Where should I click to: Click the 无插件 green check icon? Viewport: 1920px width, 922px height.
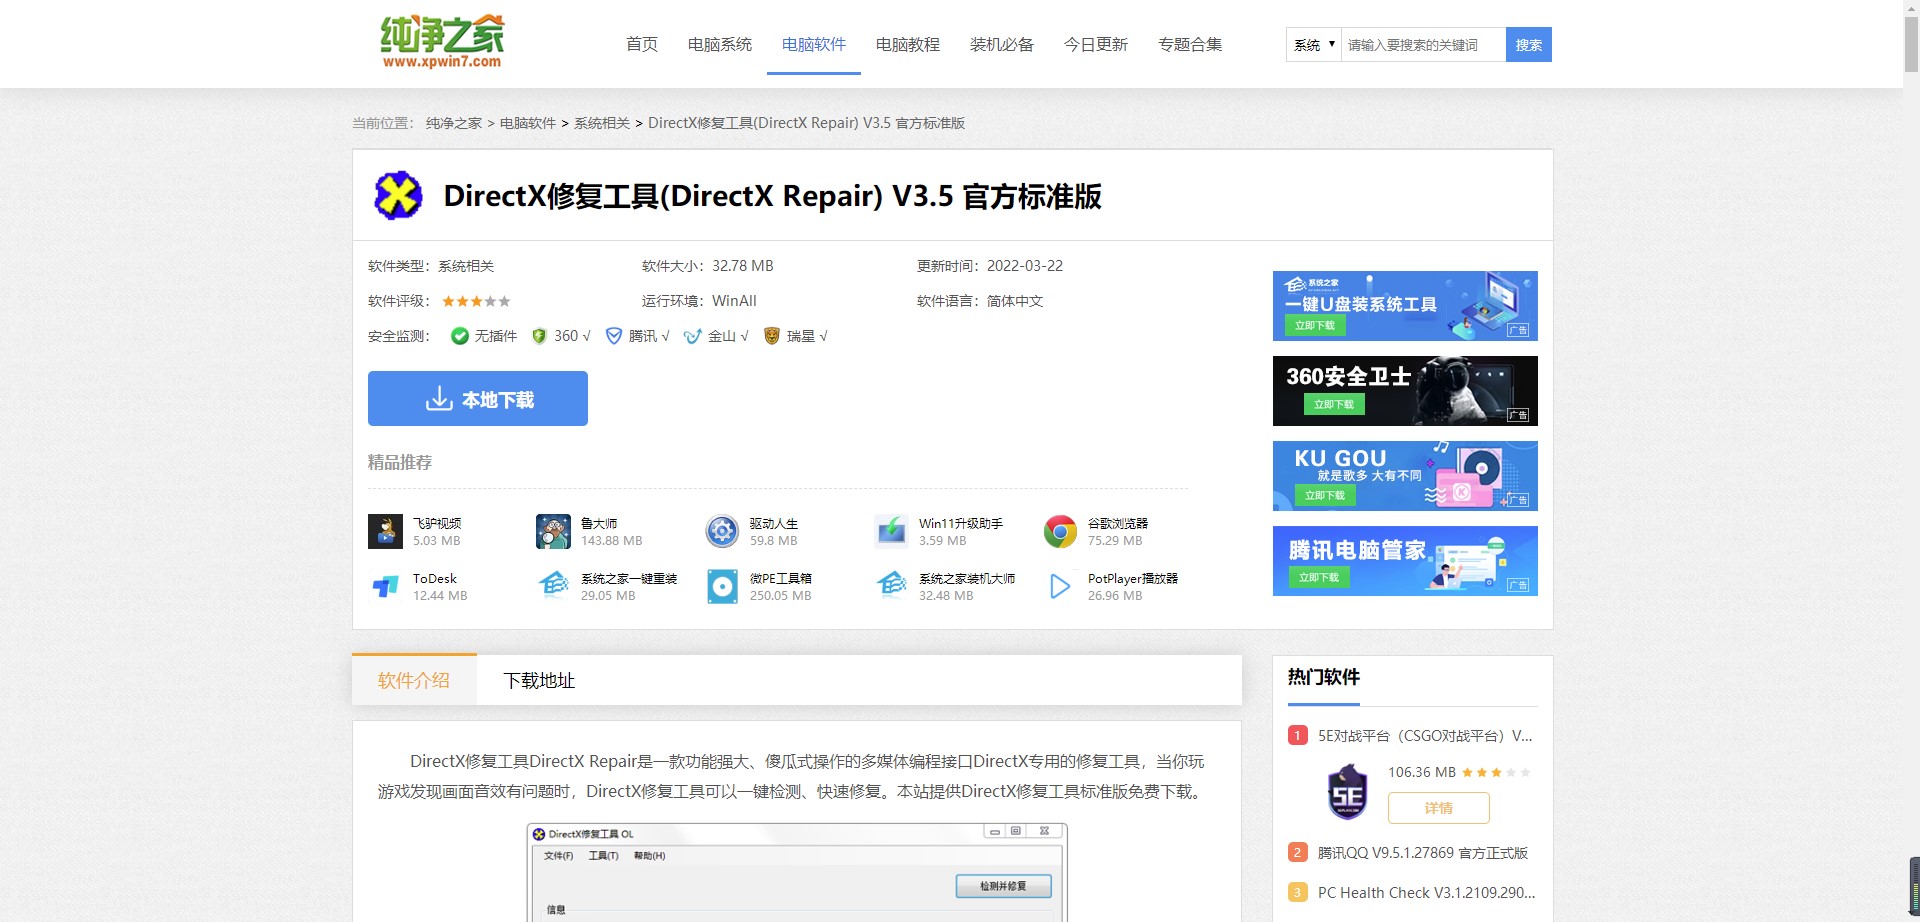coord(460,336)
